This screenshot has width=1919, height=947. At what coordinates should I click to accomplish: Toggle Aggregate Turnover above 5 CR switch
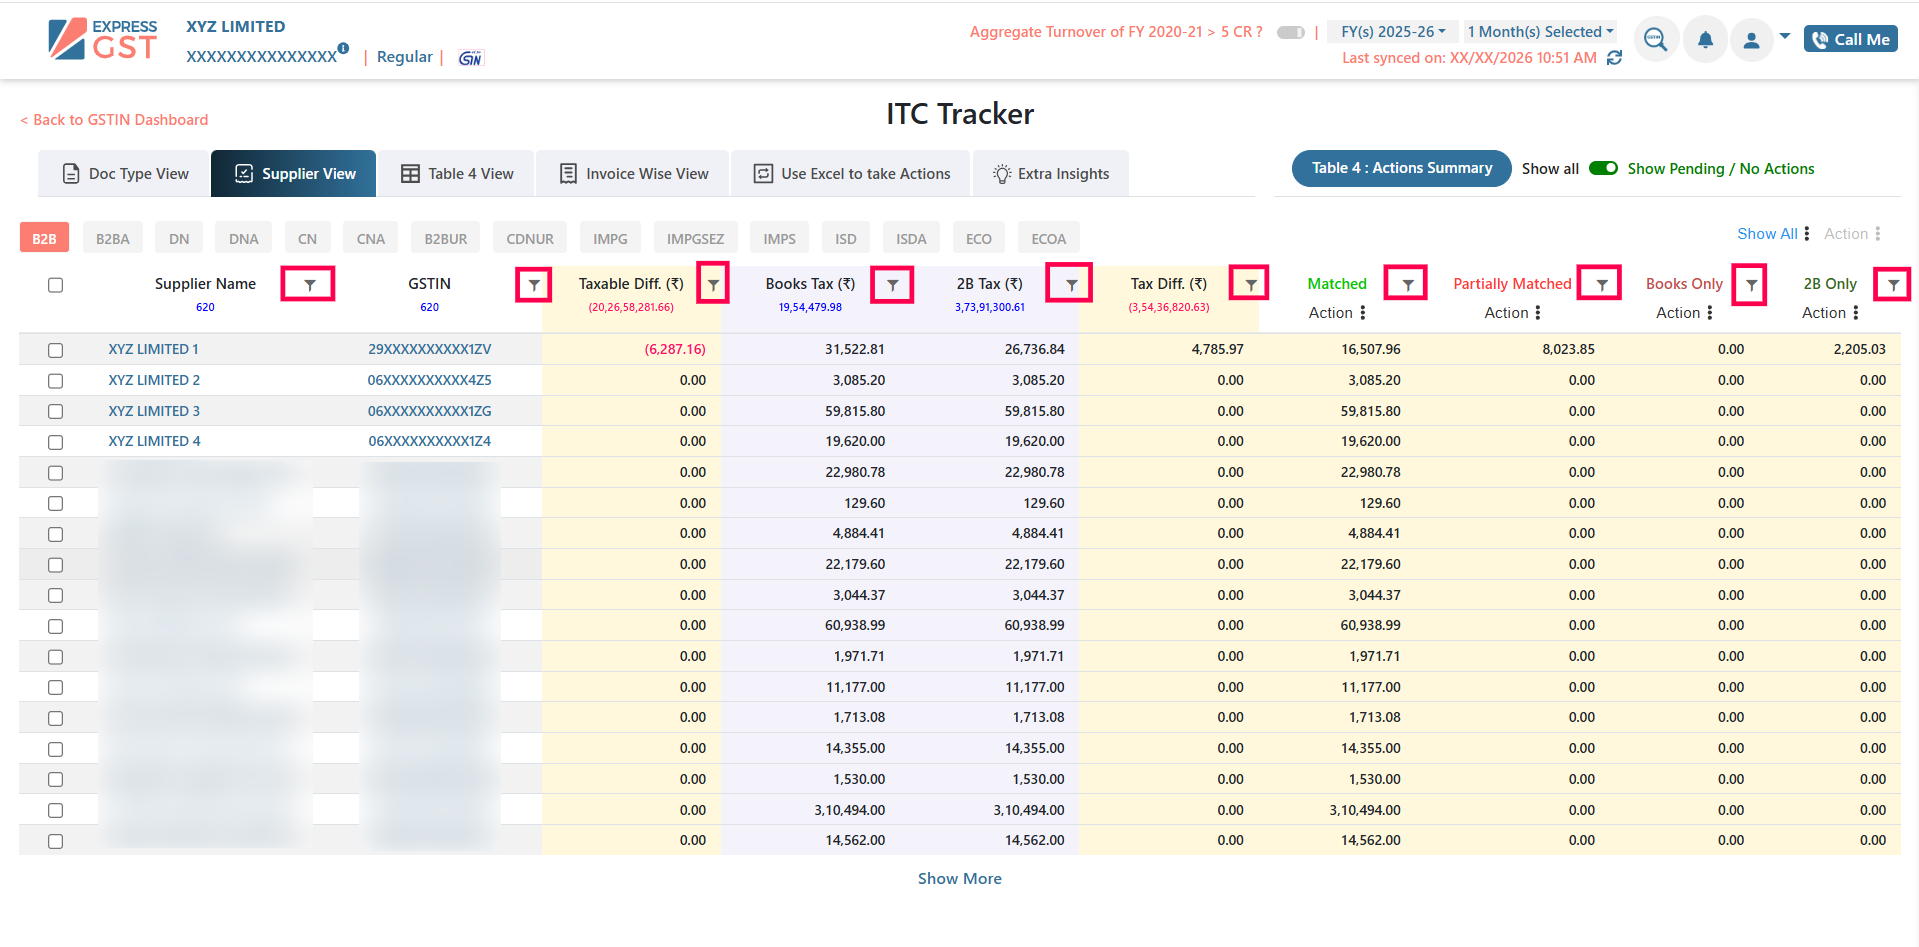[x=1291, y=32]
